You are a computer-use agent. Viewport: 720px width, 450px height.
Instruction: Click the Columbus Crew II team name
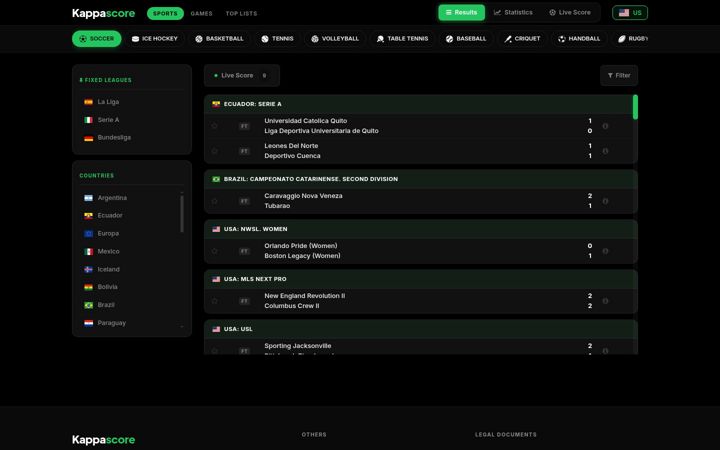[x=292, y=306]
